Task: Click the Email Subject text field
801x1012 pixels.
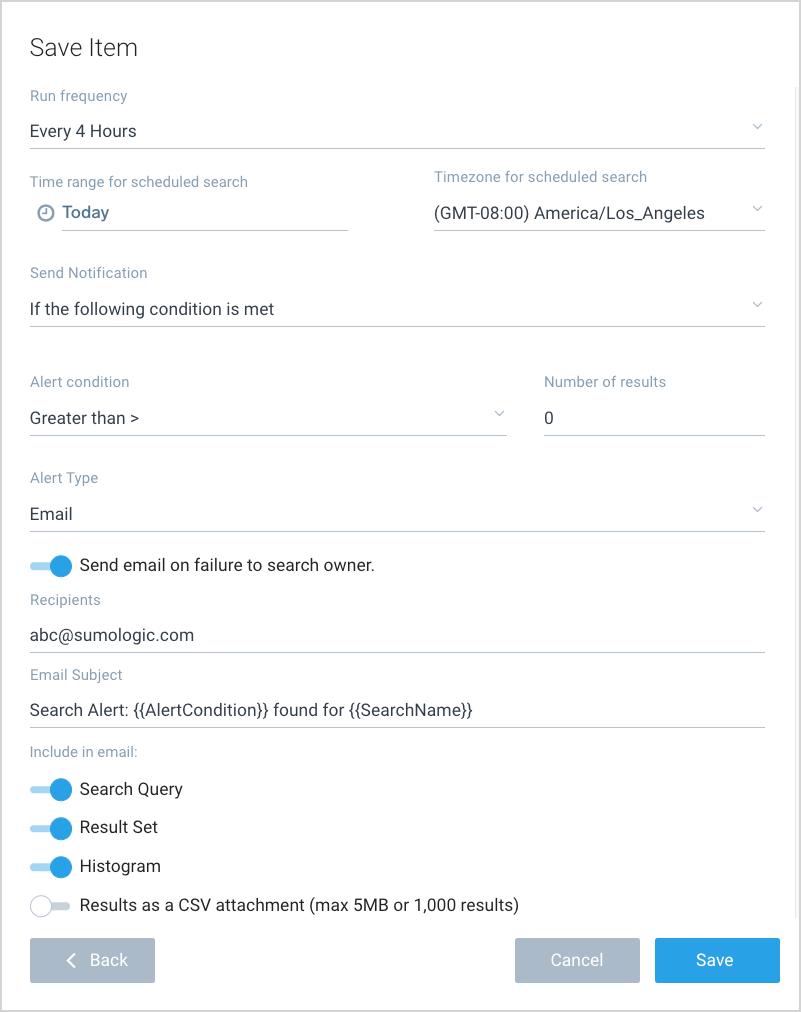Action: click(397, 711)
